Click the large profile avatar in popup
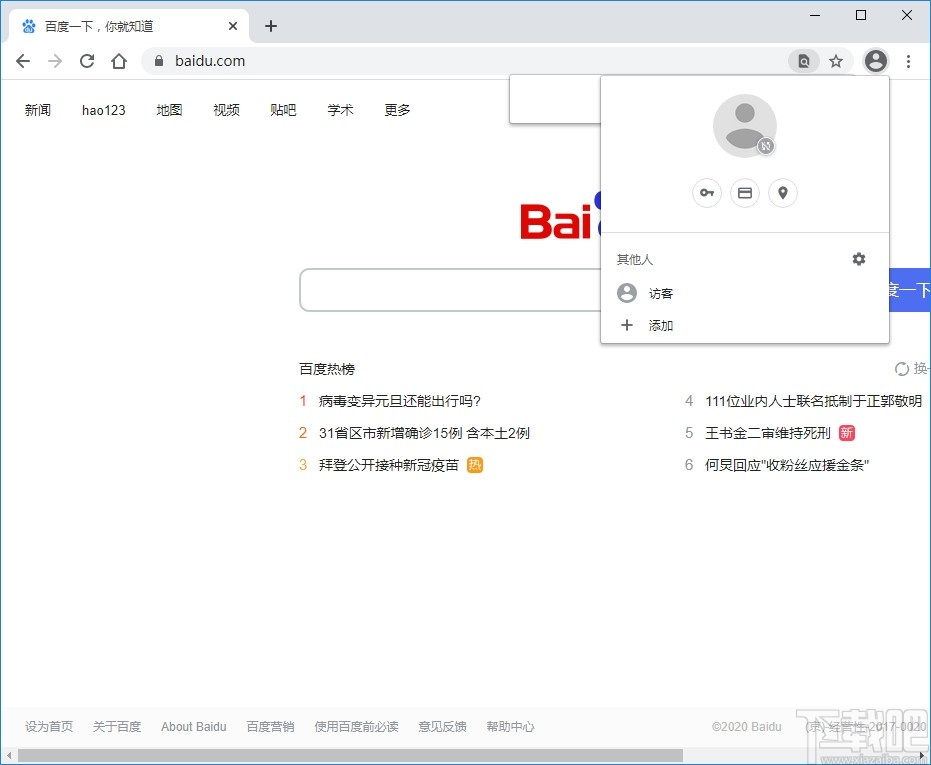 [745, 125]
